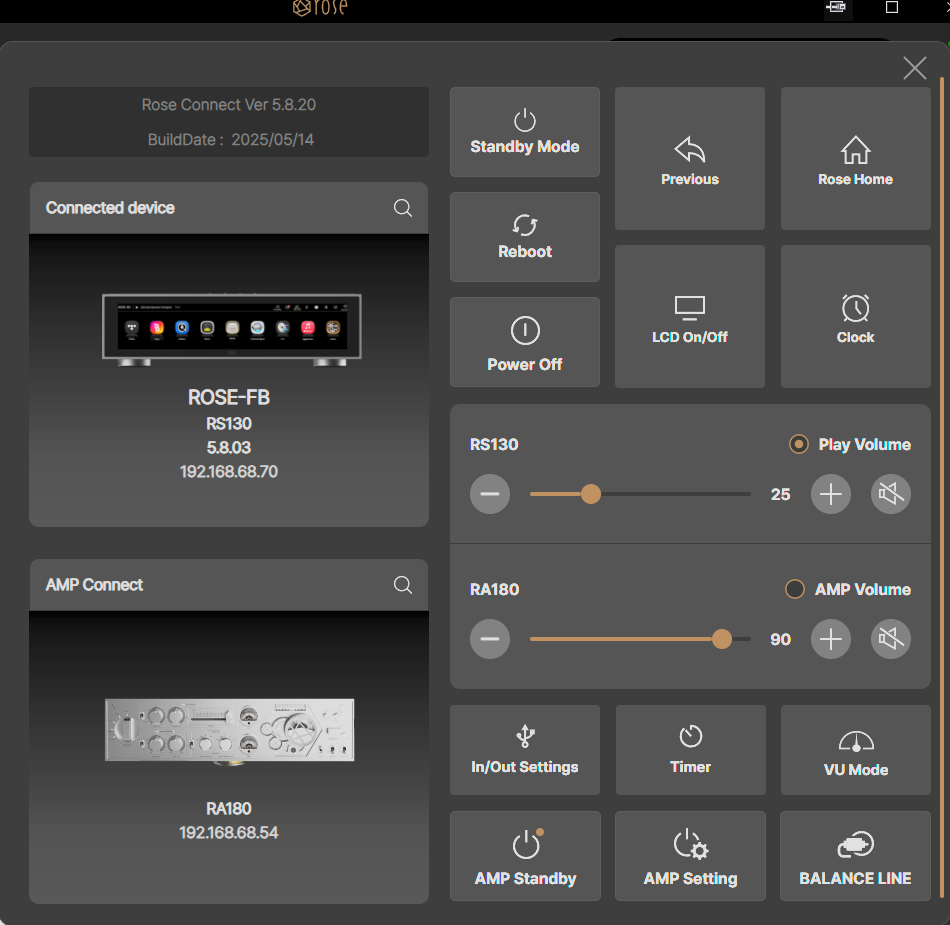Click the Rose Connect Ver 5.8.20 text

[x=229, y=105]
